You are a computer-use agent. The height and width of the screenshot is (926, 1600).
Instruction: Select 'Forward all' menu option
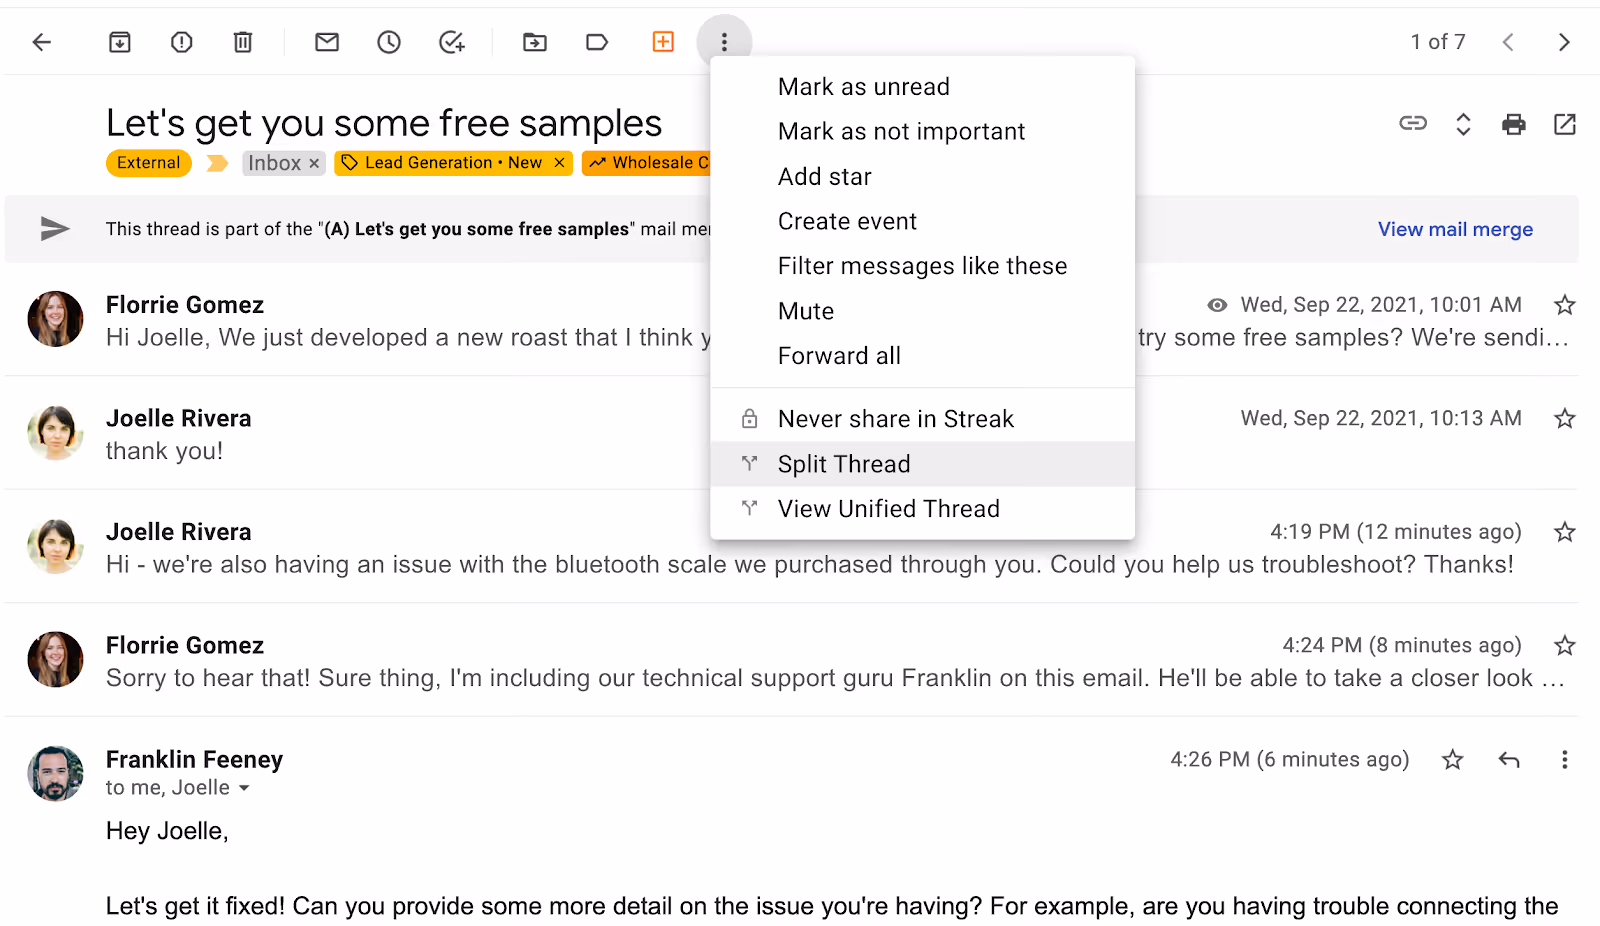[x=922, y=356]
